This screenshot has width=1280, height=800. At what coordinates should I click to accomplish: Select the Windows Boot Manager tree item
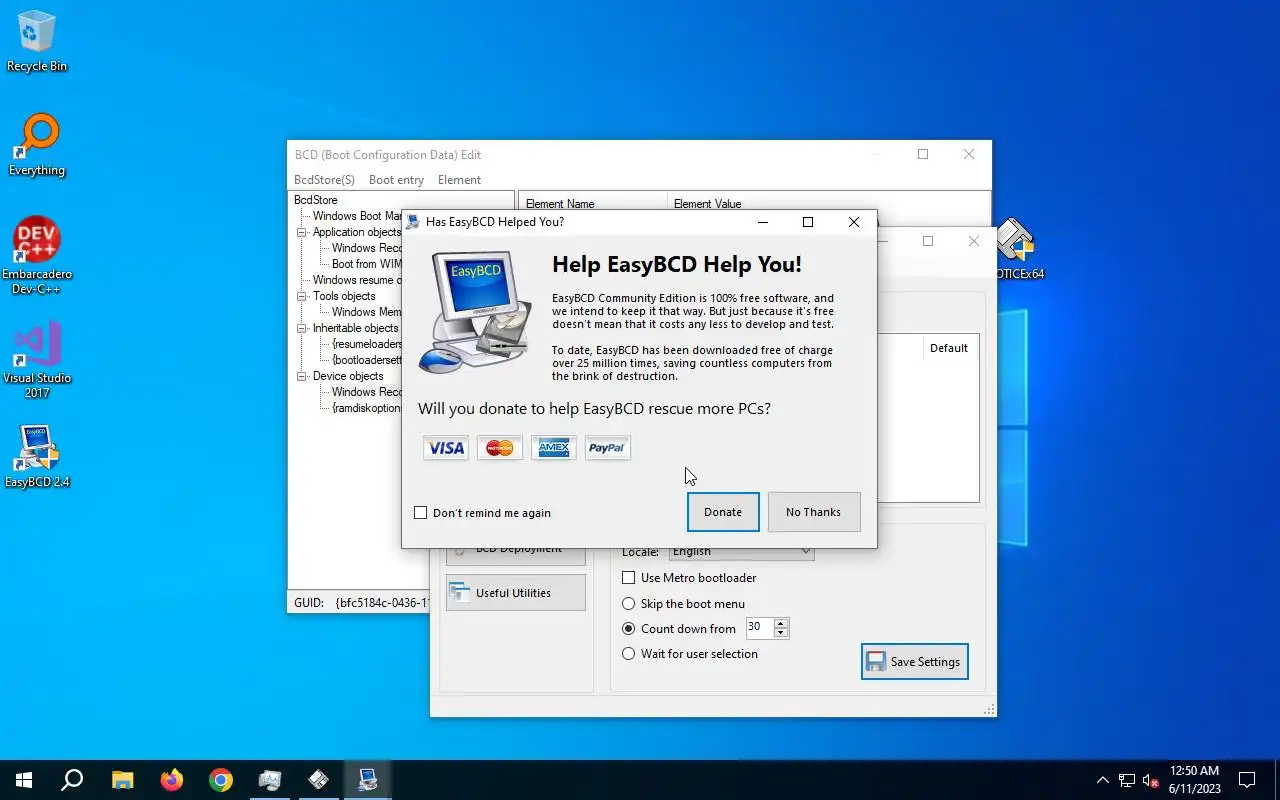357,216
